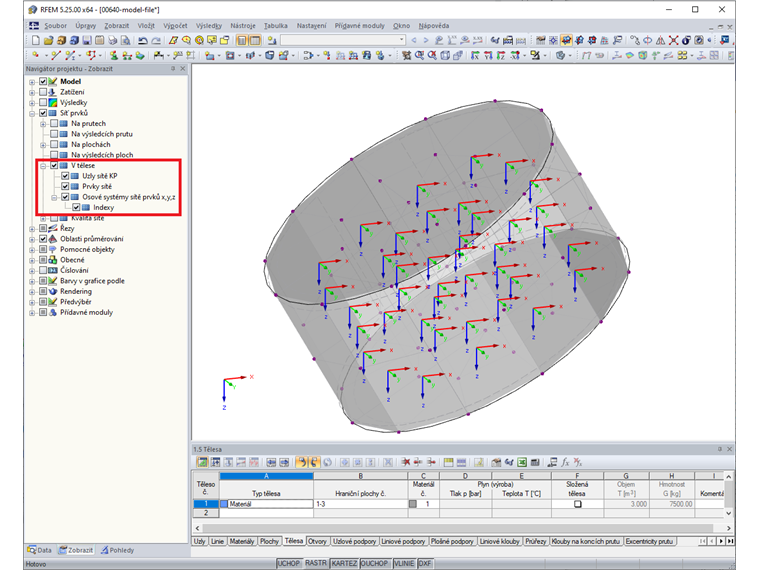Click the blue color swatch in Materiál cell
Image resolution: width=760 pixels, height=570 pixels.
coord(224,504)
